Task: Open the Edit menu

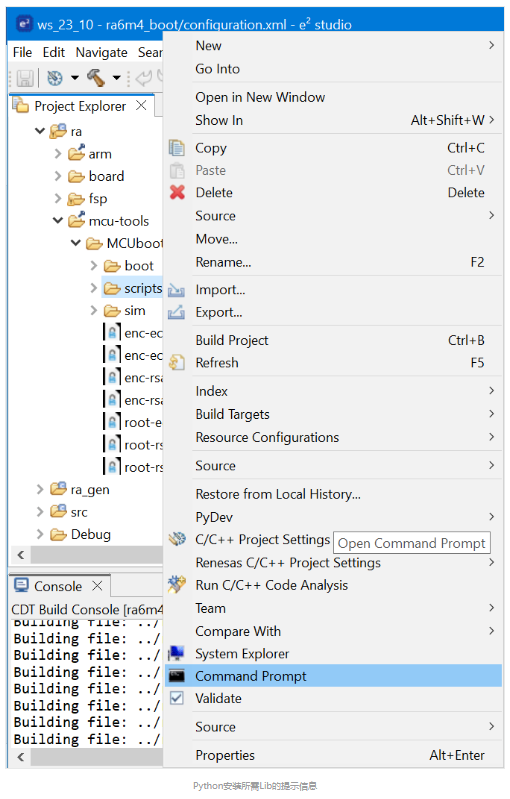Action: [53, 52]
